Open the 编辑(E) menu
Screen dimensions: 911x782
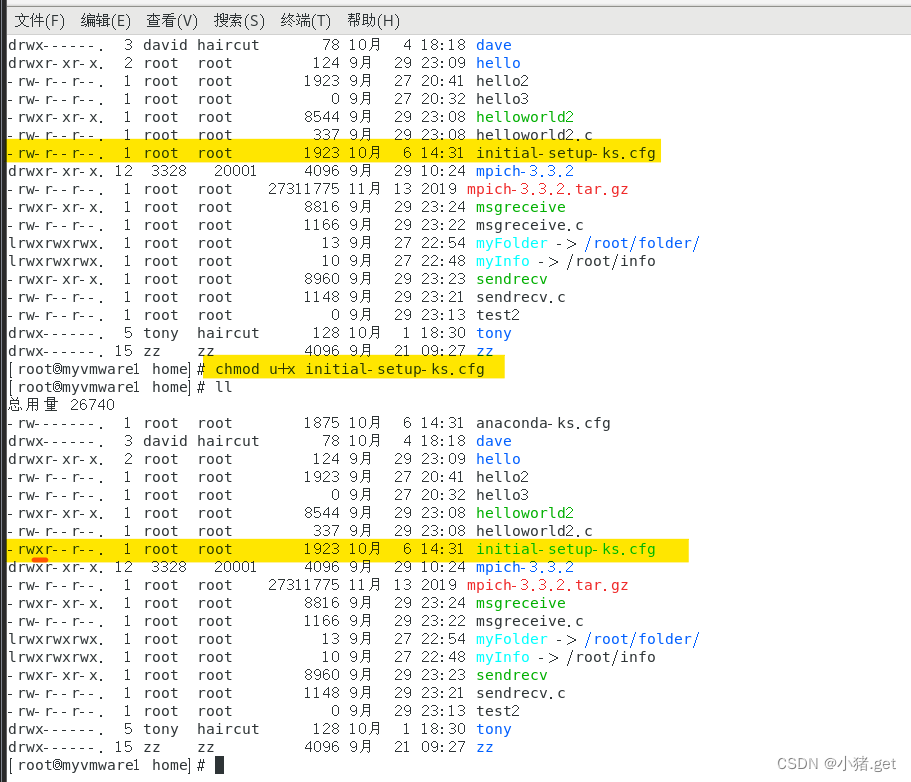104,20
